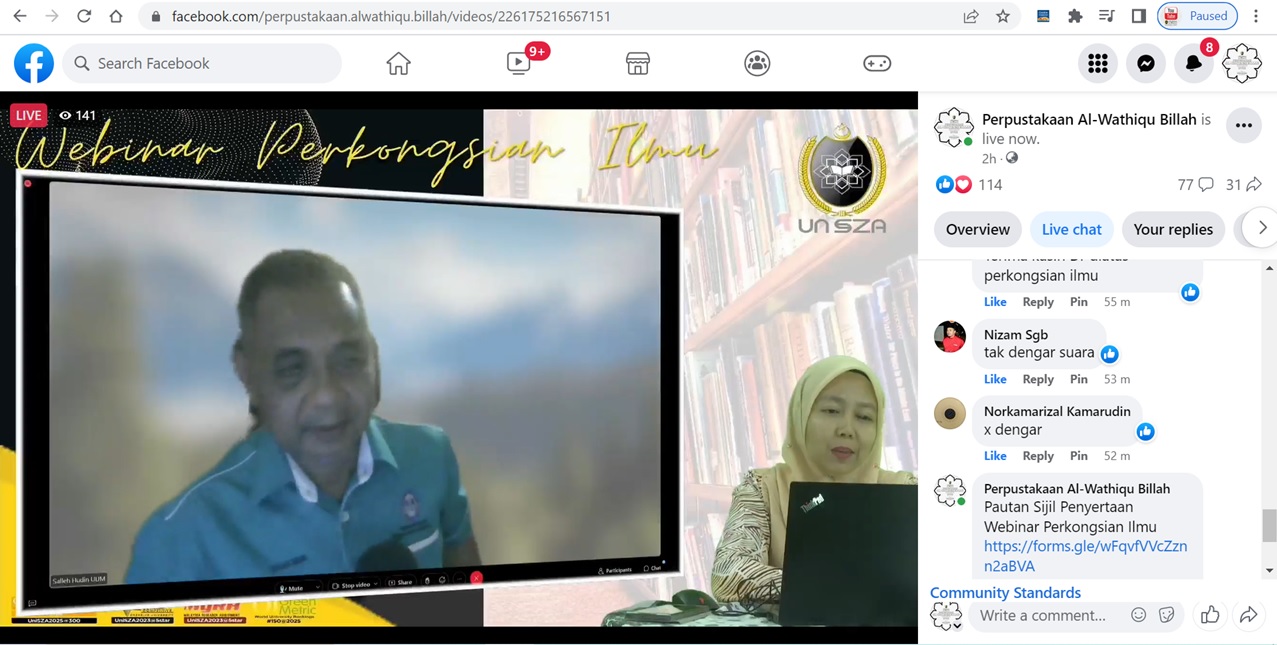Open the Paused profile button

[x=1197, y=16]
